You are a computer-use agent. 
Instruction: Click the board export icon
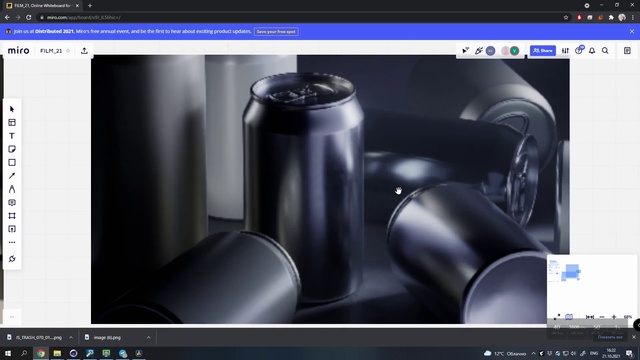(x=84, y=51)
